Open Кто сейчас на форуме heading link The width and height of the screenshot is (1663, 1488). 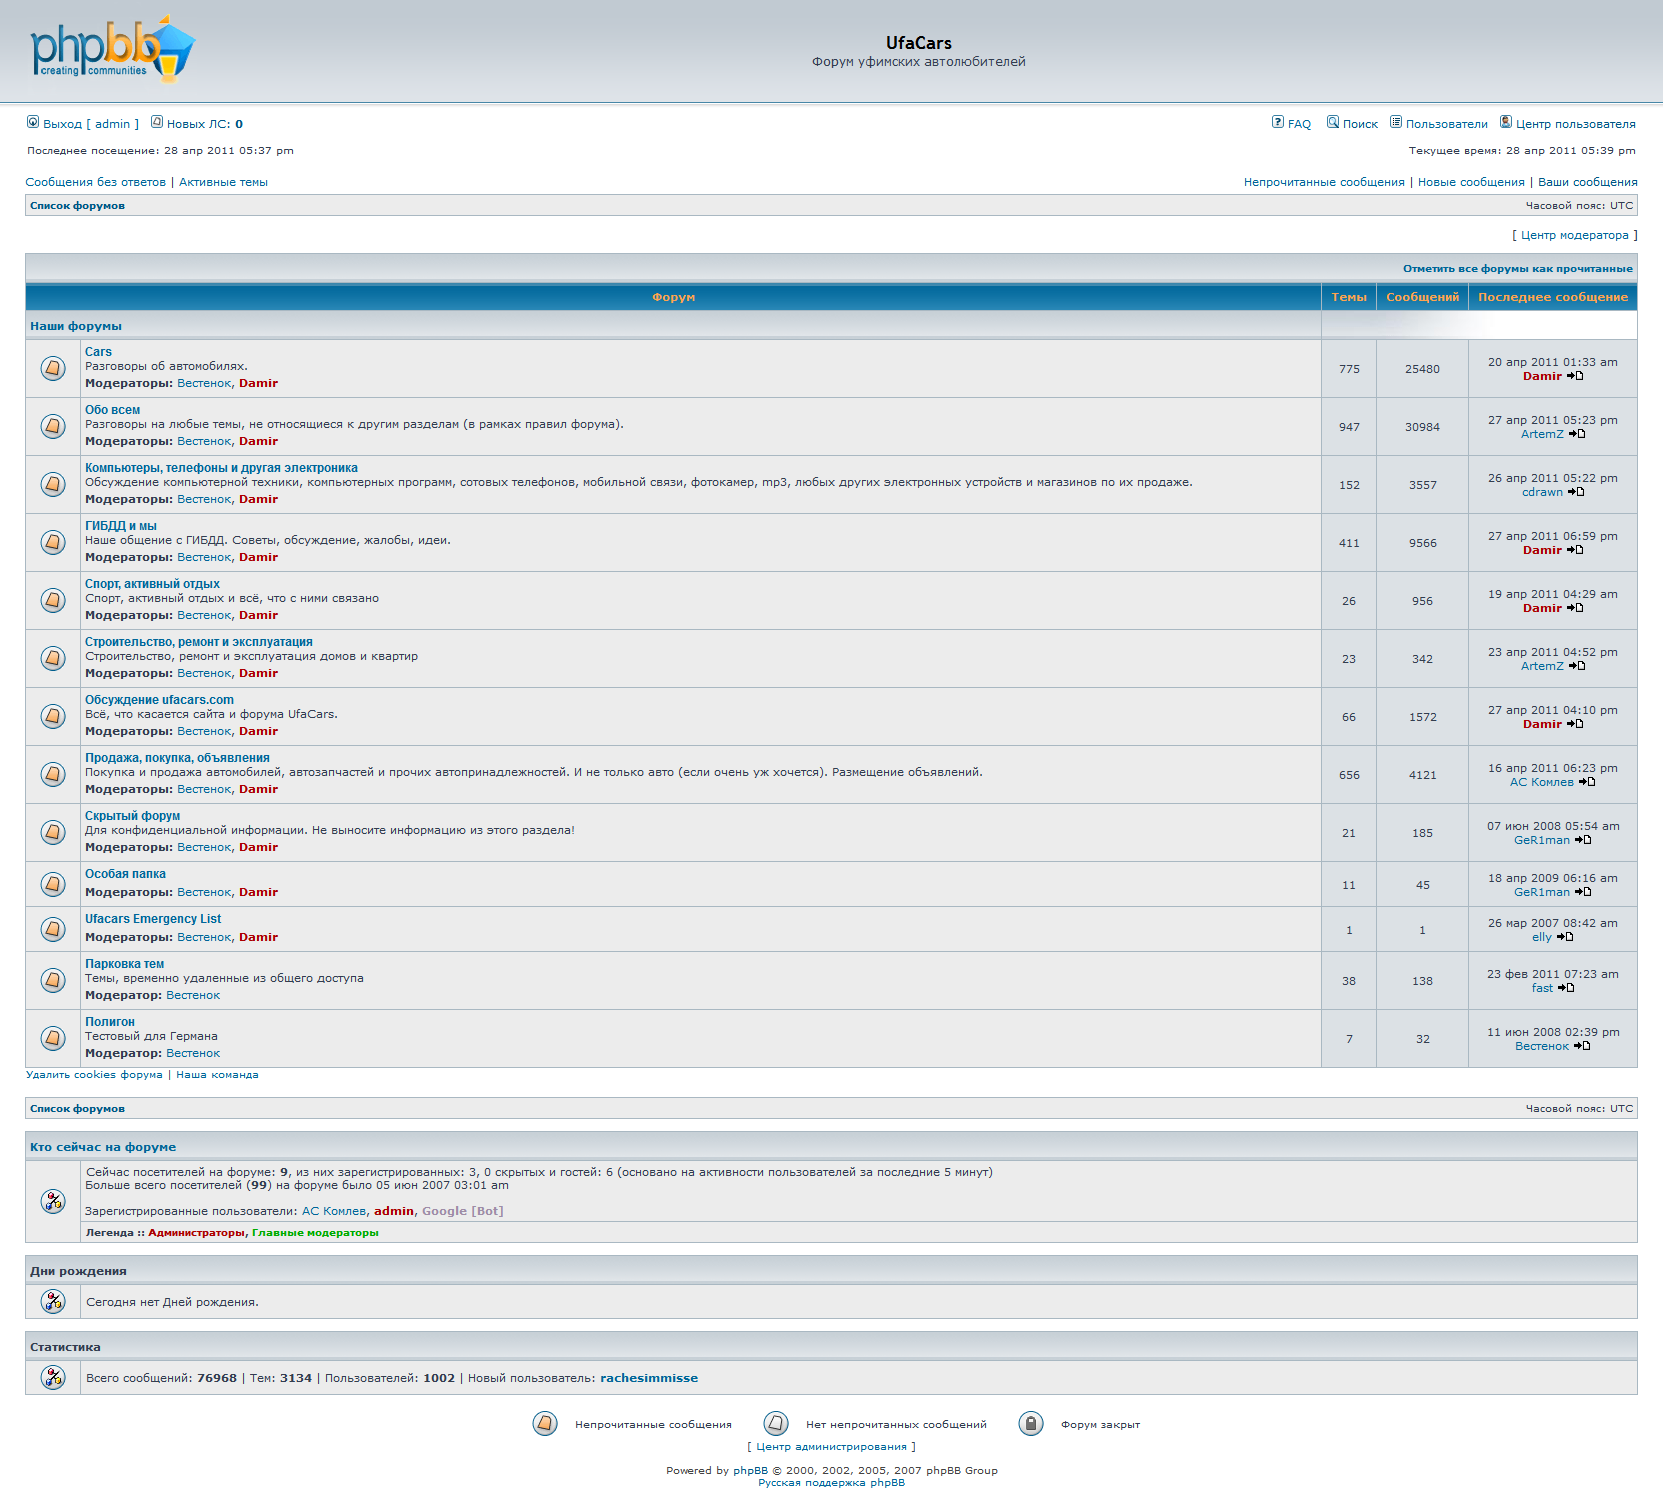[x=103, y=1147]
